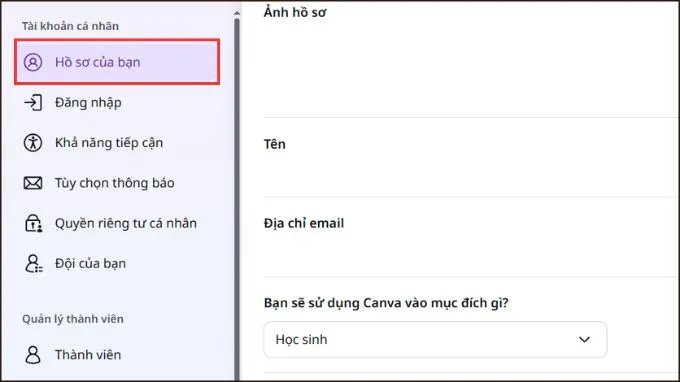Open the Học sinh purpose dropdown
Image resolution: width=680 pixels, height=382 pixels.
click(435, 340)
